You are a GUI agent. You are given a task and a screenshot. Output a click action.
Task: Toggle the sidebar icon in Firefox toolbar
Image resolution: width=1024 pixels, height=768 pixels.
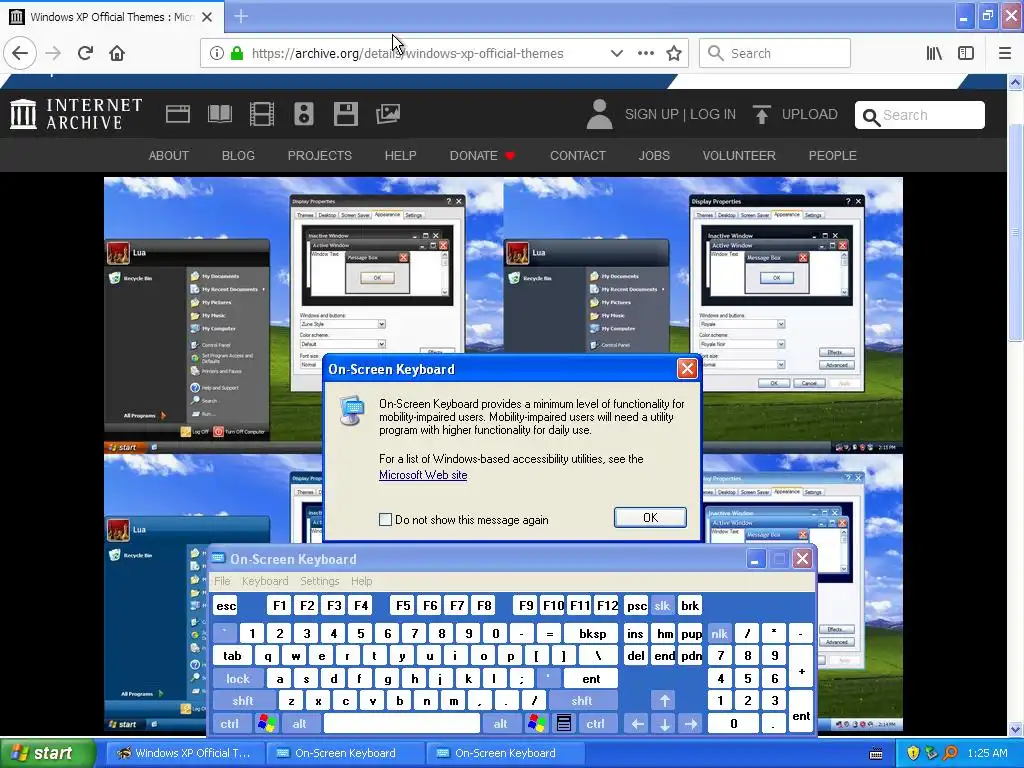tap(966, 54)
